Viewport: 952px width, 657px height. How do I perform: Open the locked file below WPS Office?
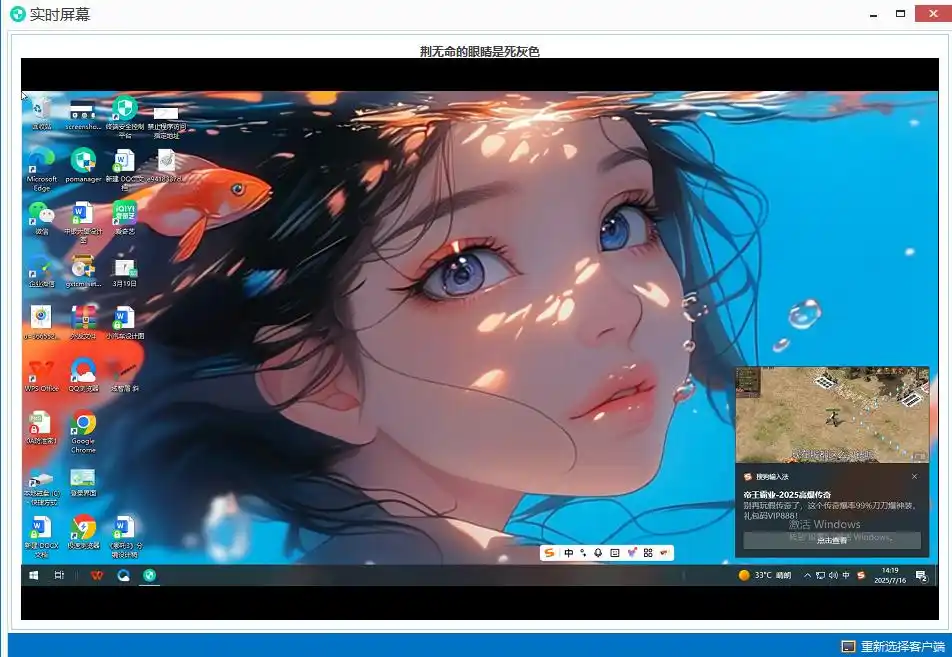[x=41, y=427]
